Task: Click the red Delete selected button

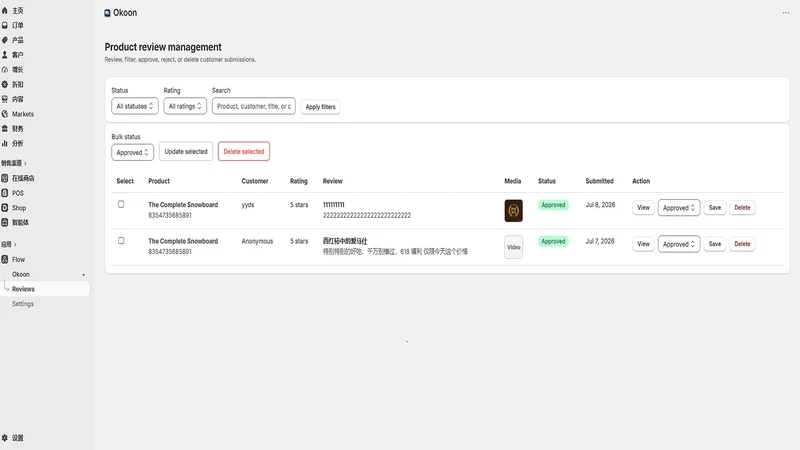Action: pyautogui.click(x=243, y=152)
